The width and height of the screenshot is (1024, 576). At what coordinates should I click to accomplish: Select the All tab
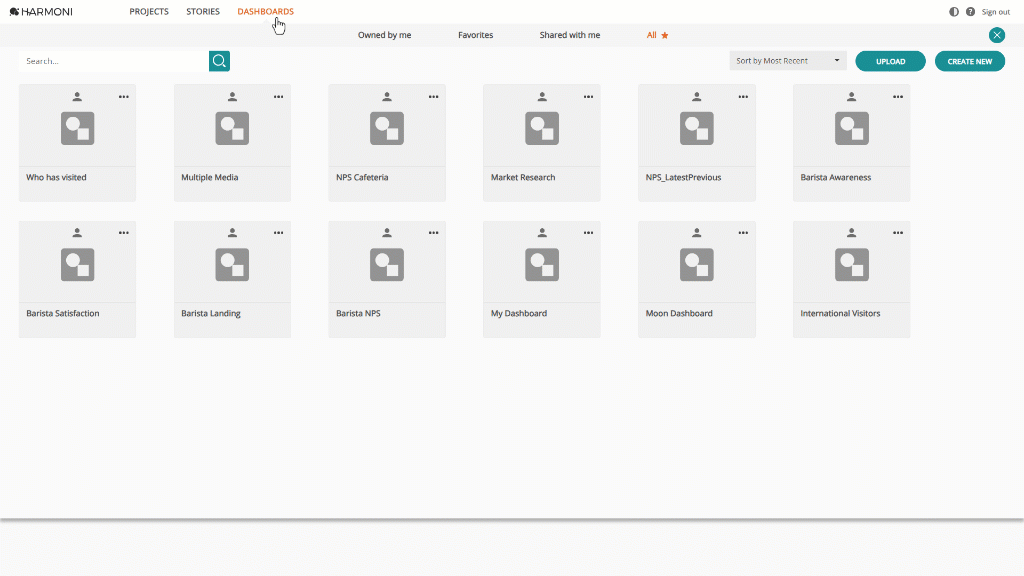pyautogui.click(x=657, y=35)
